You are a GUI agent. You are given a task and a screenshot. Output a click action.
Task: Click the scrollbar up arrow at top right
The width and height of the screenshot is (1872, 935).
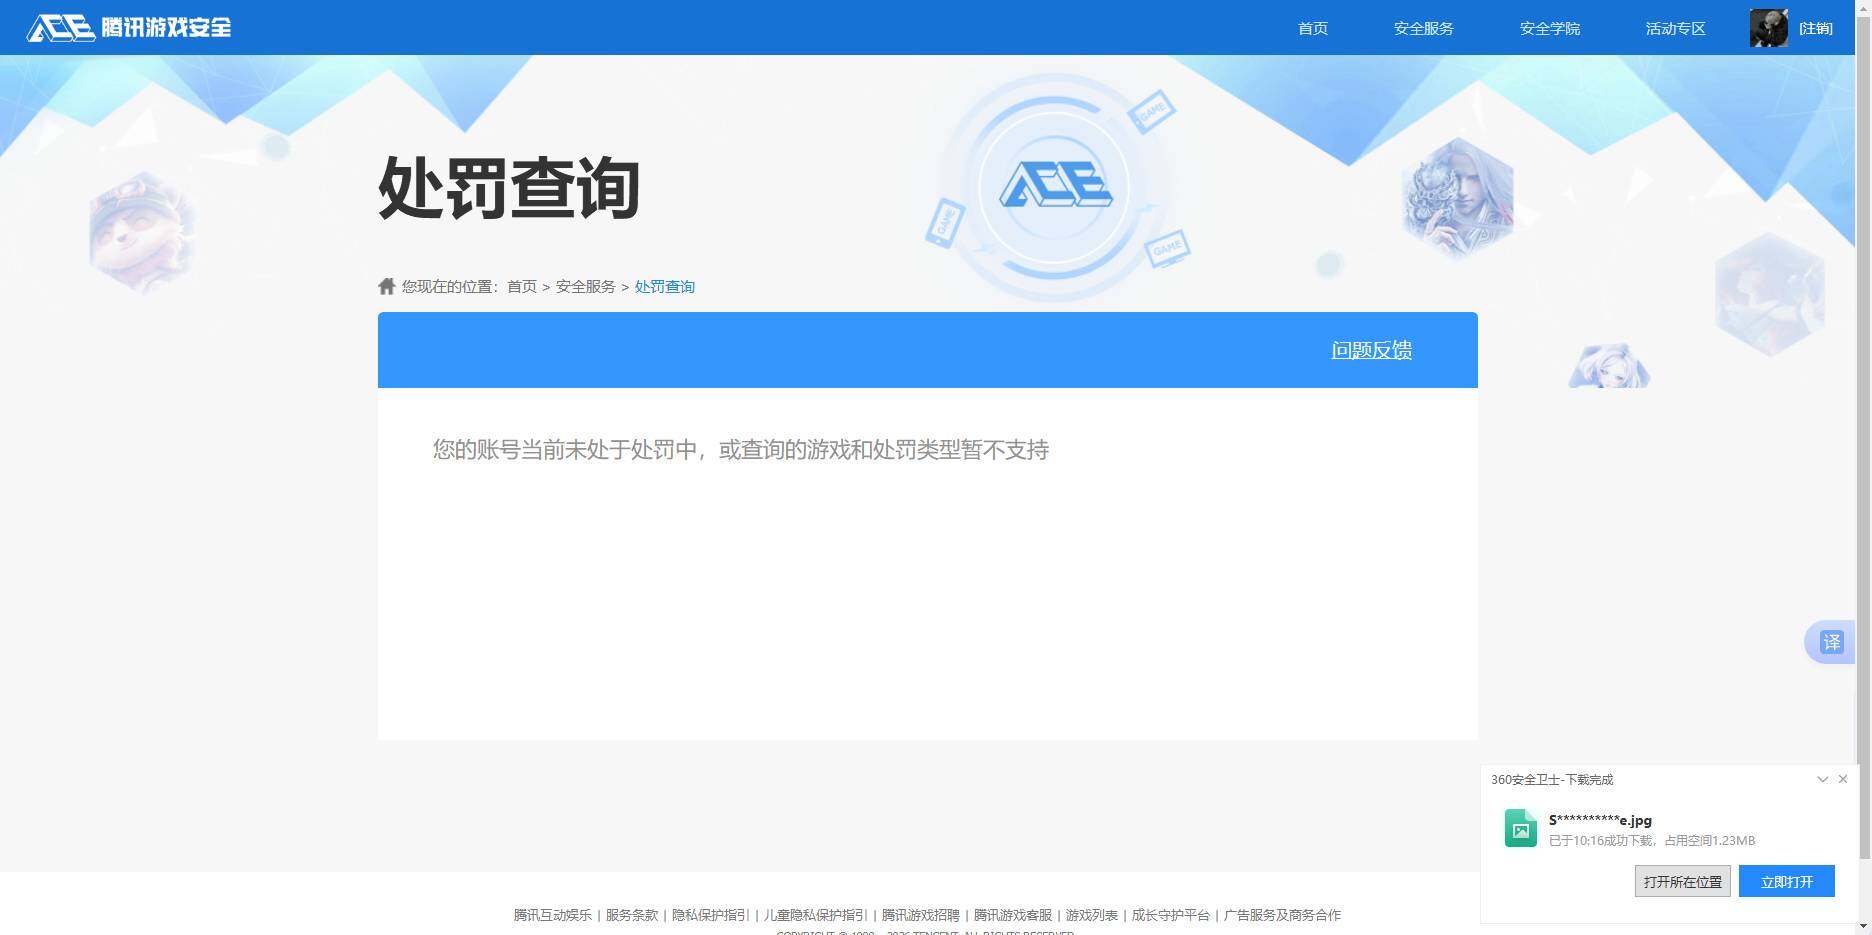[x=1863, y=7]
